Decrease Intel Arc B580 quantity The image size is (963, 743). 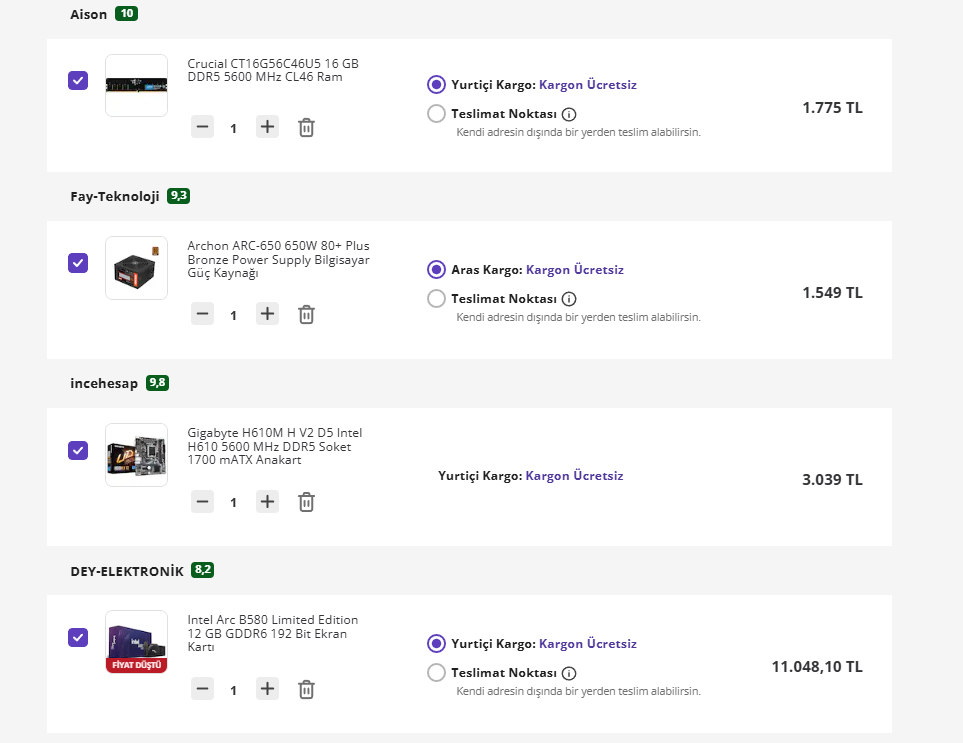tap(203, 689)
